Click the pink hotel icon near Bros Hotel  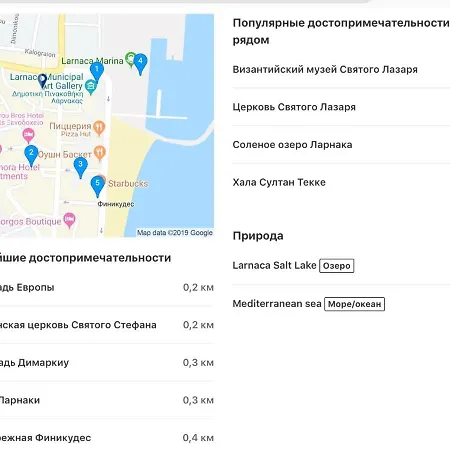(28, 135)
